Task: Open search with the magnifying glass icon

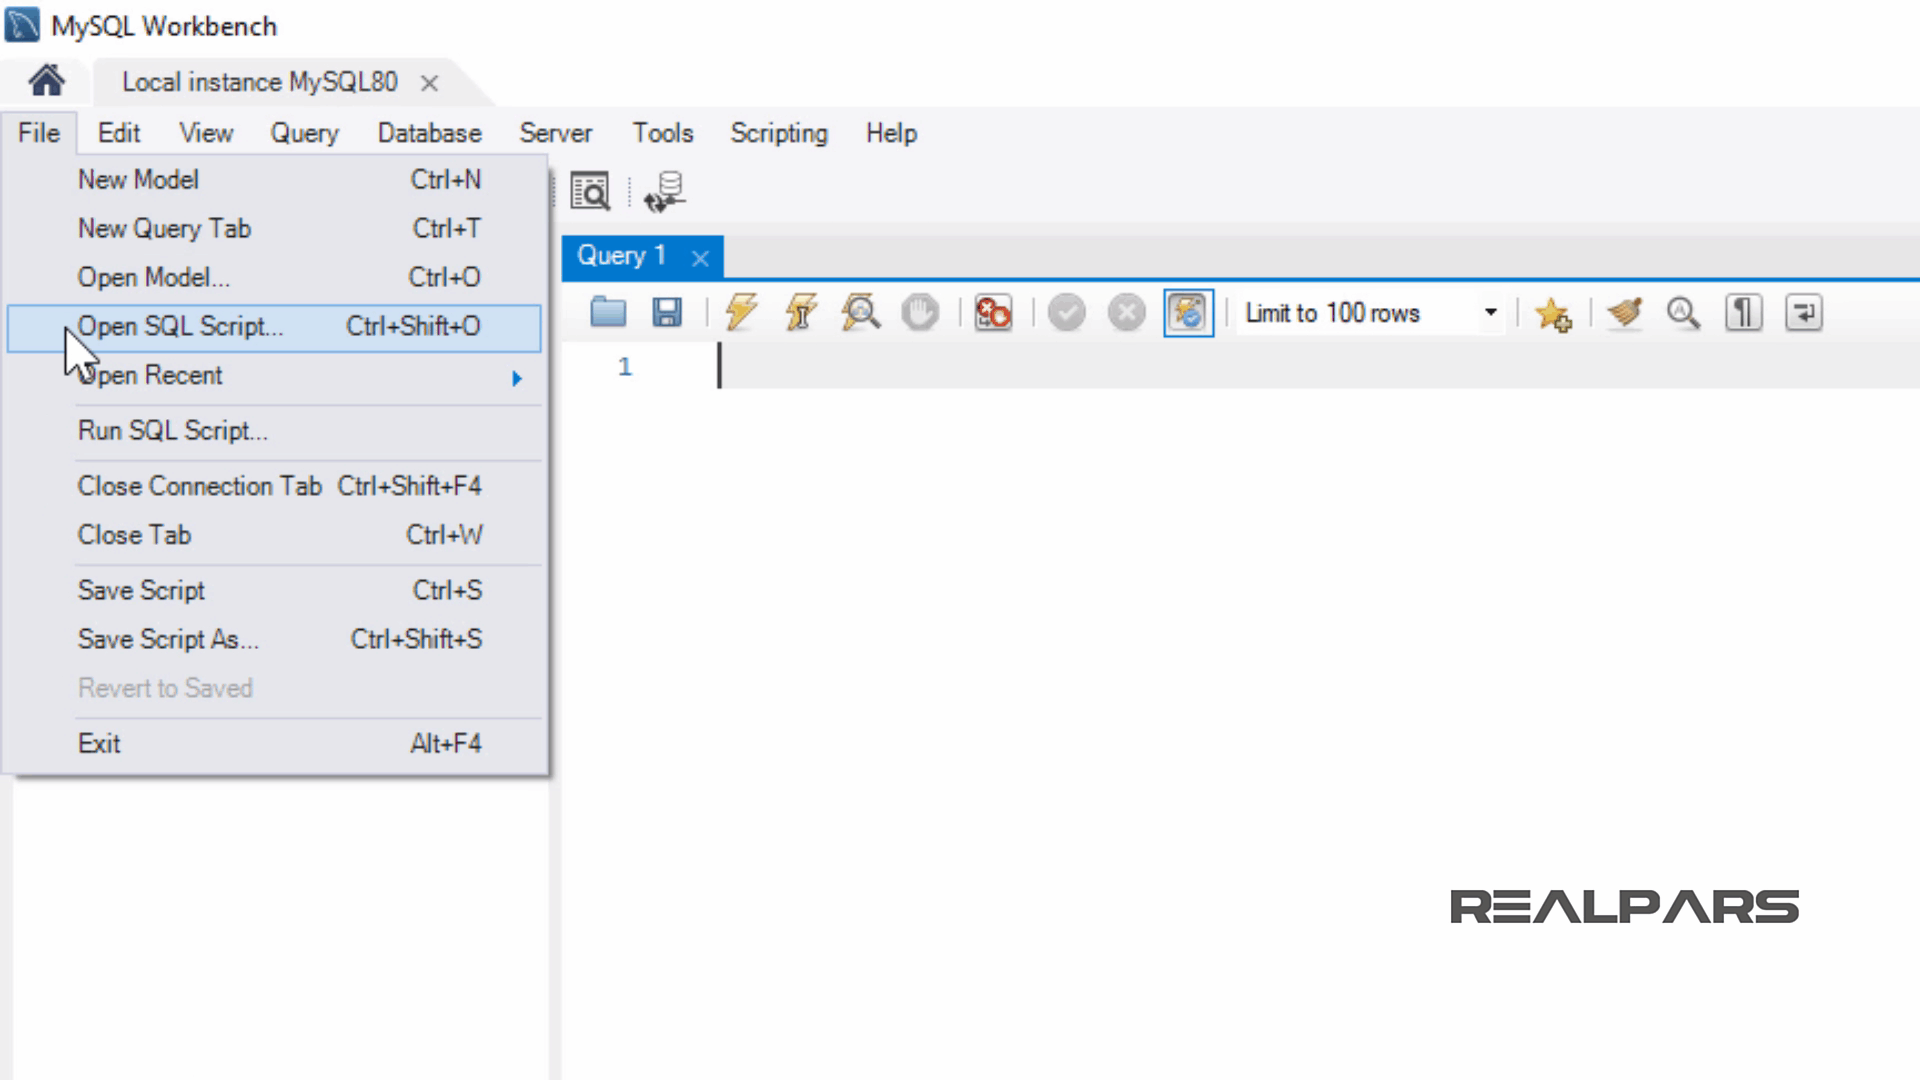Action: pos(1683,313)
